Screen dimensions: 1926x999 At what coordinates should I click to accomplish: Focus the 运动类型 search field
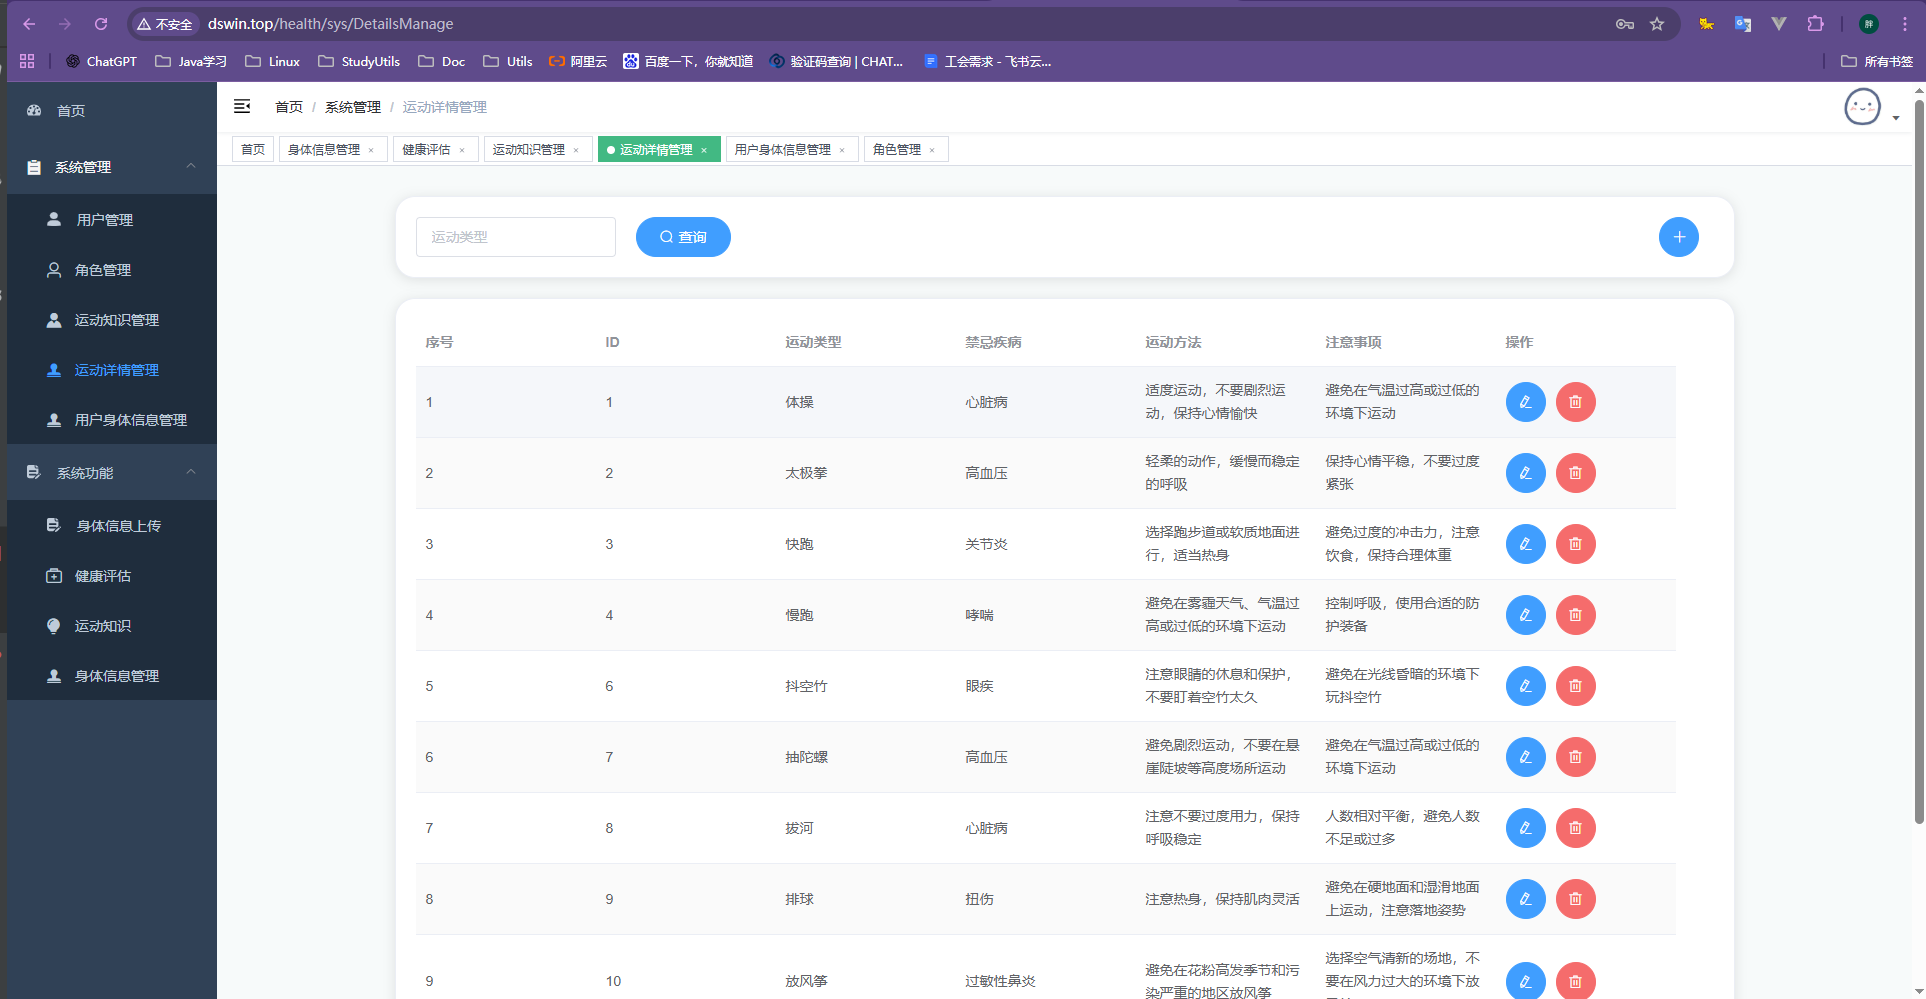click(x=516, y=237)
